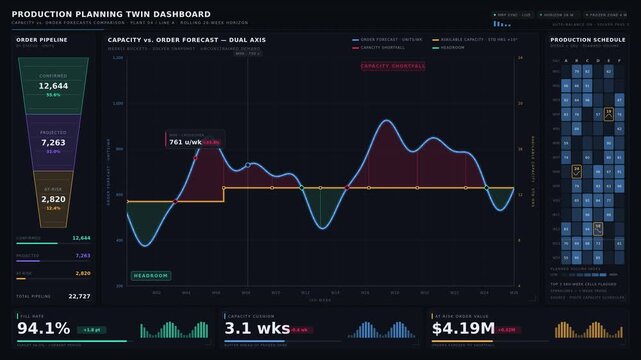Toggle the Capacity Shortfall legend entry

point(379,47)
